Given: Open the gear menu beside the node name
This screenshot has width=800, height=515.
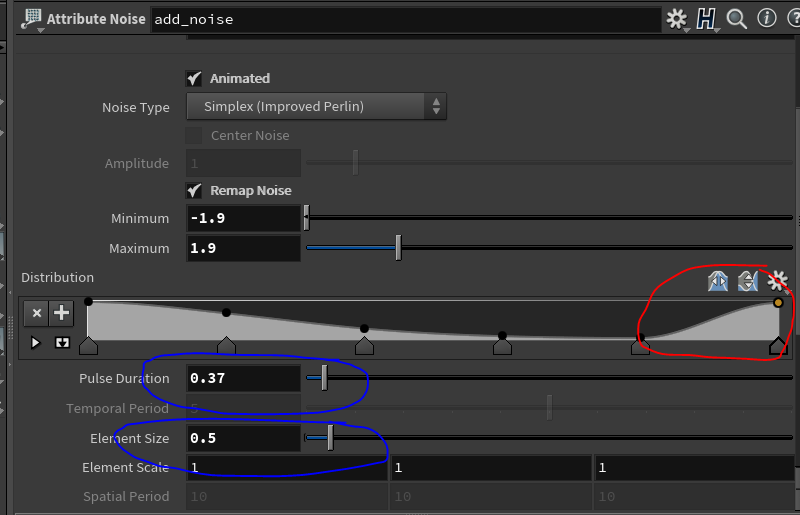Looking at the screenshot, I should [x=677, y=19].
